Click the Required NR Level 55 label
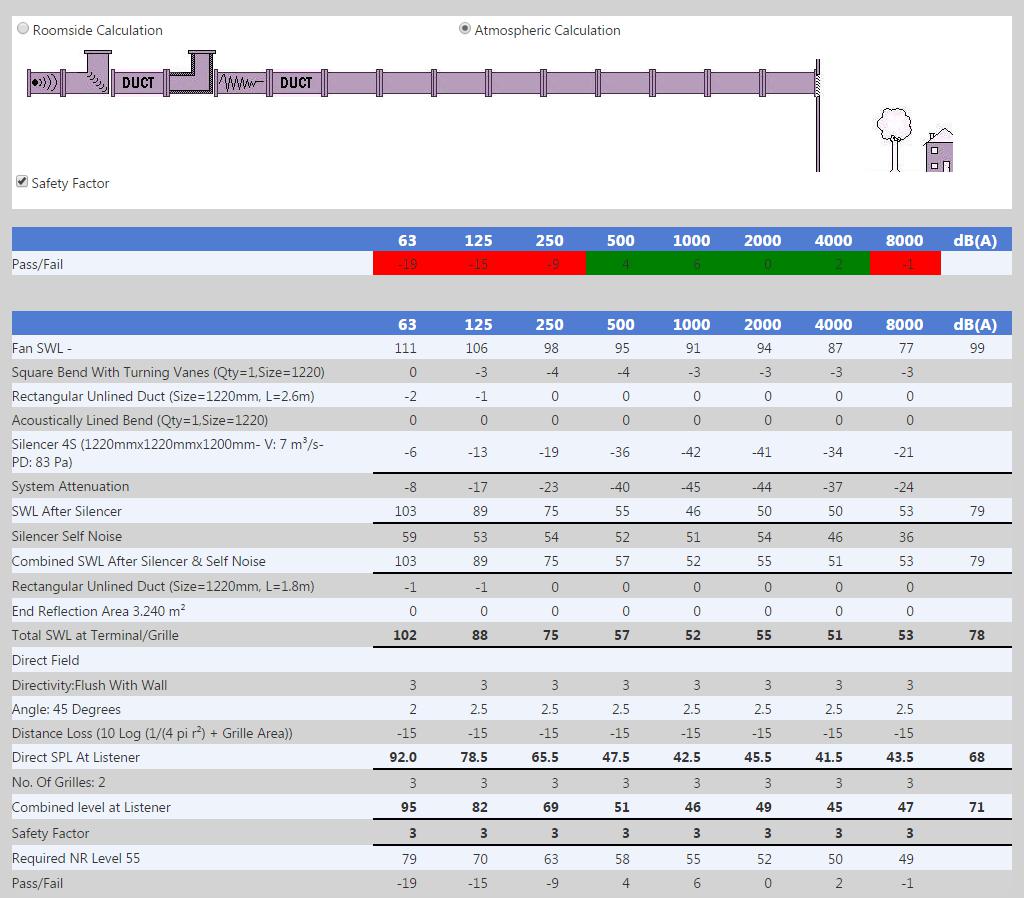This screenshot has height=898, width=1024. (76, 858)
